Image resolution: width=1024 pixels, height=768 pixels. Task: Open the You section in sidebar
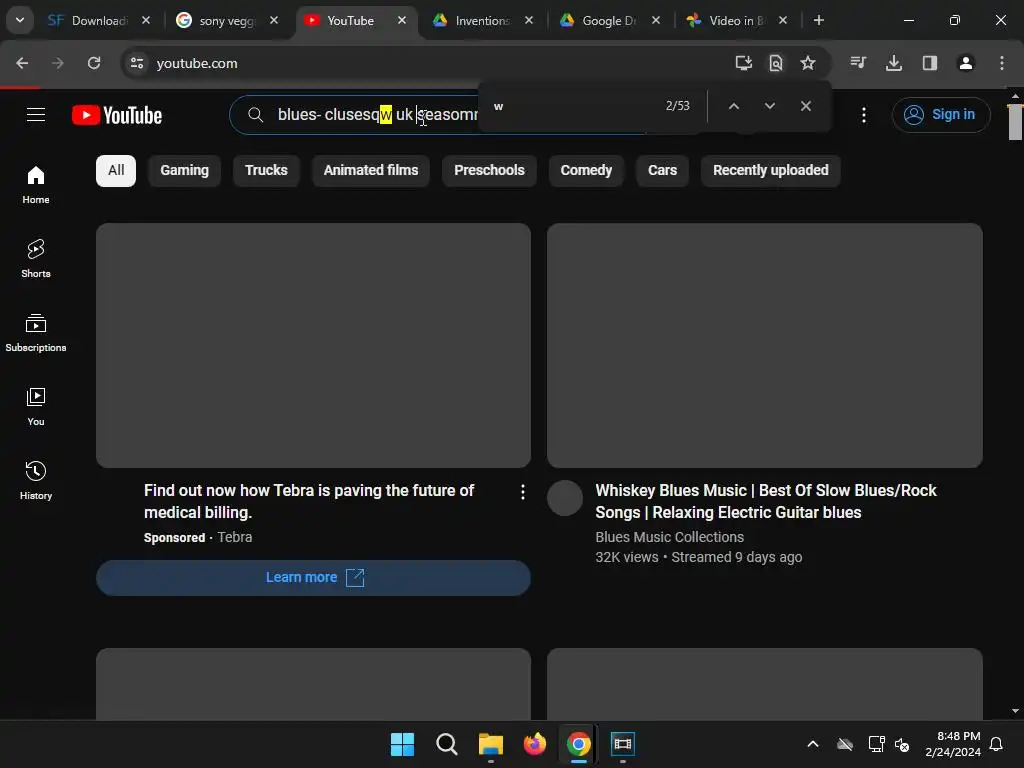36,406
